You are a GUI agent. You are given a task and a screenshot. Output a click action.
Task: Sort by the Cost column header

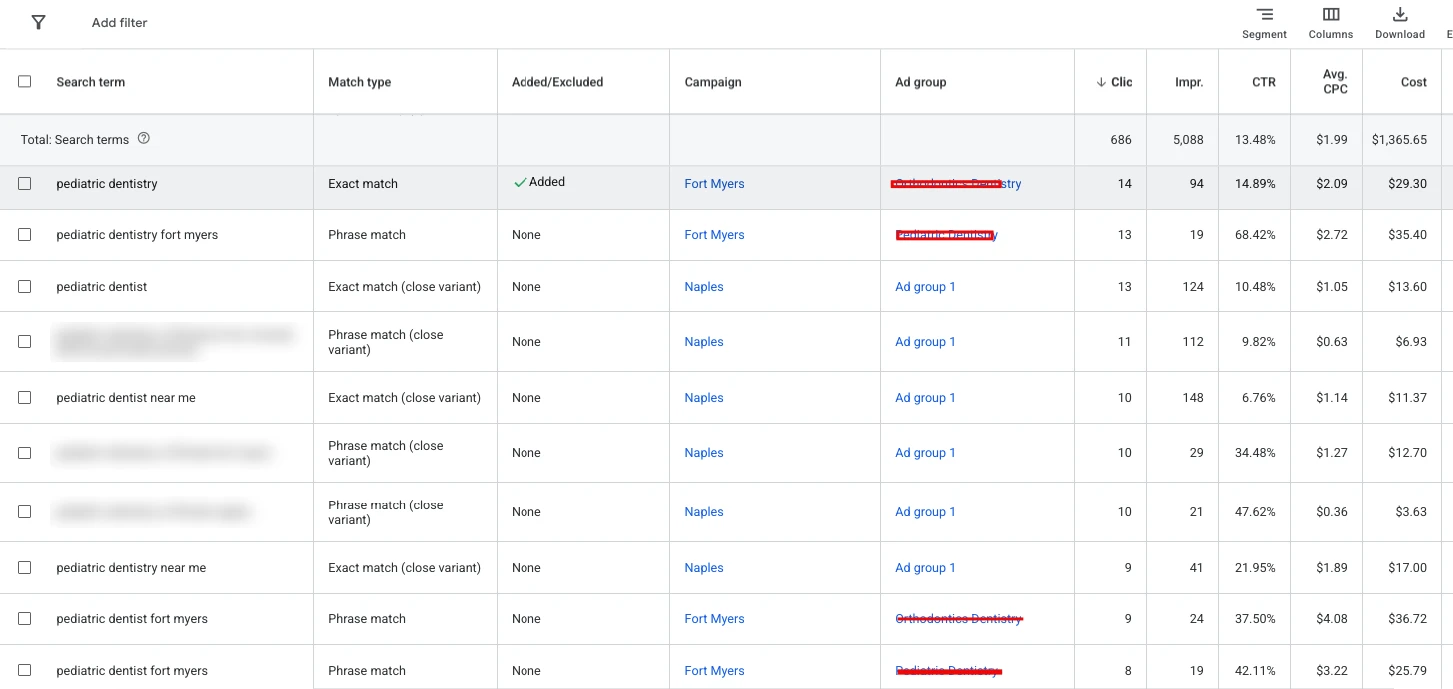coord(1414,82)
